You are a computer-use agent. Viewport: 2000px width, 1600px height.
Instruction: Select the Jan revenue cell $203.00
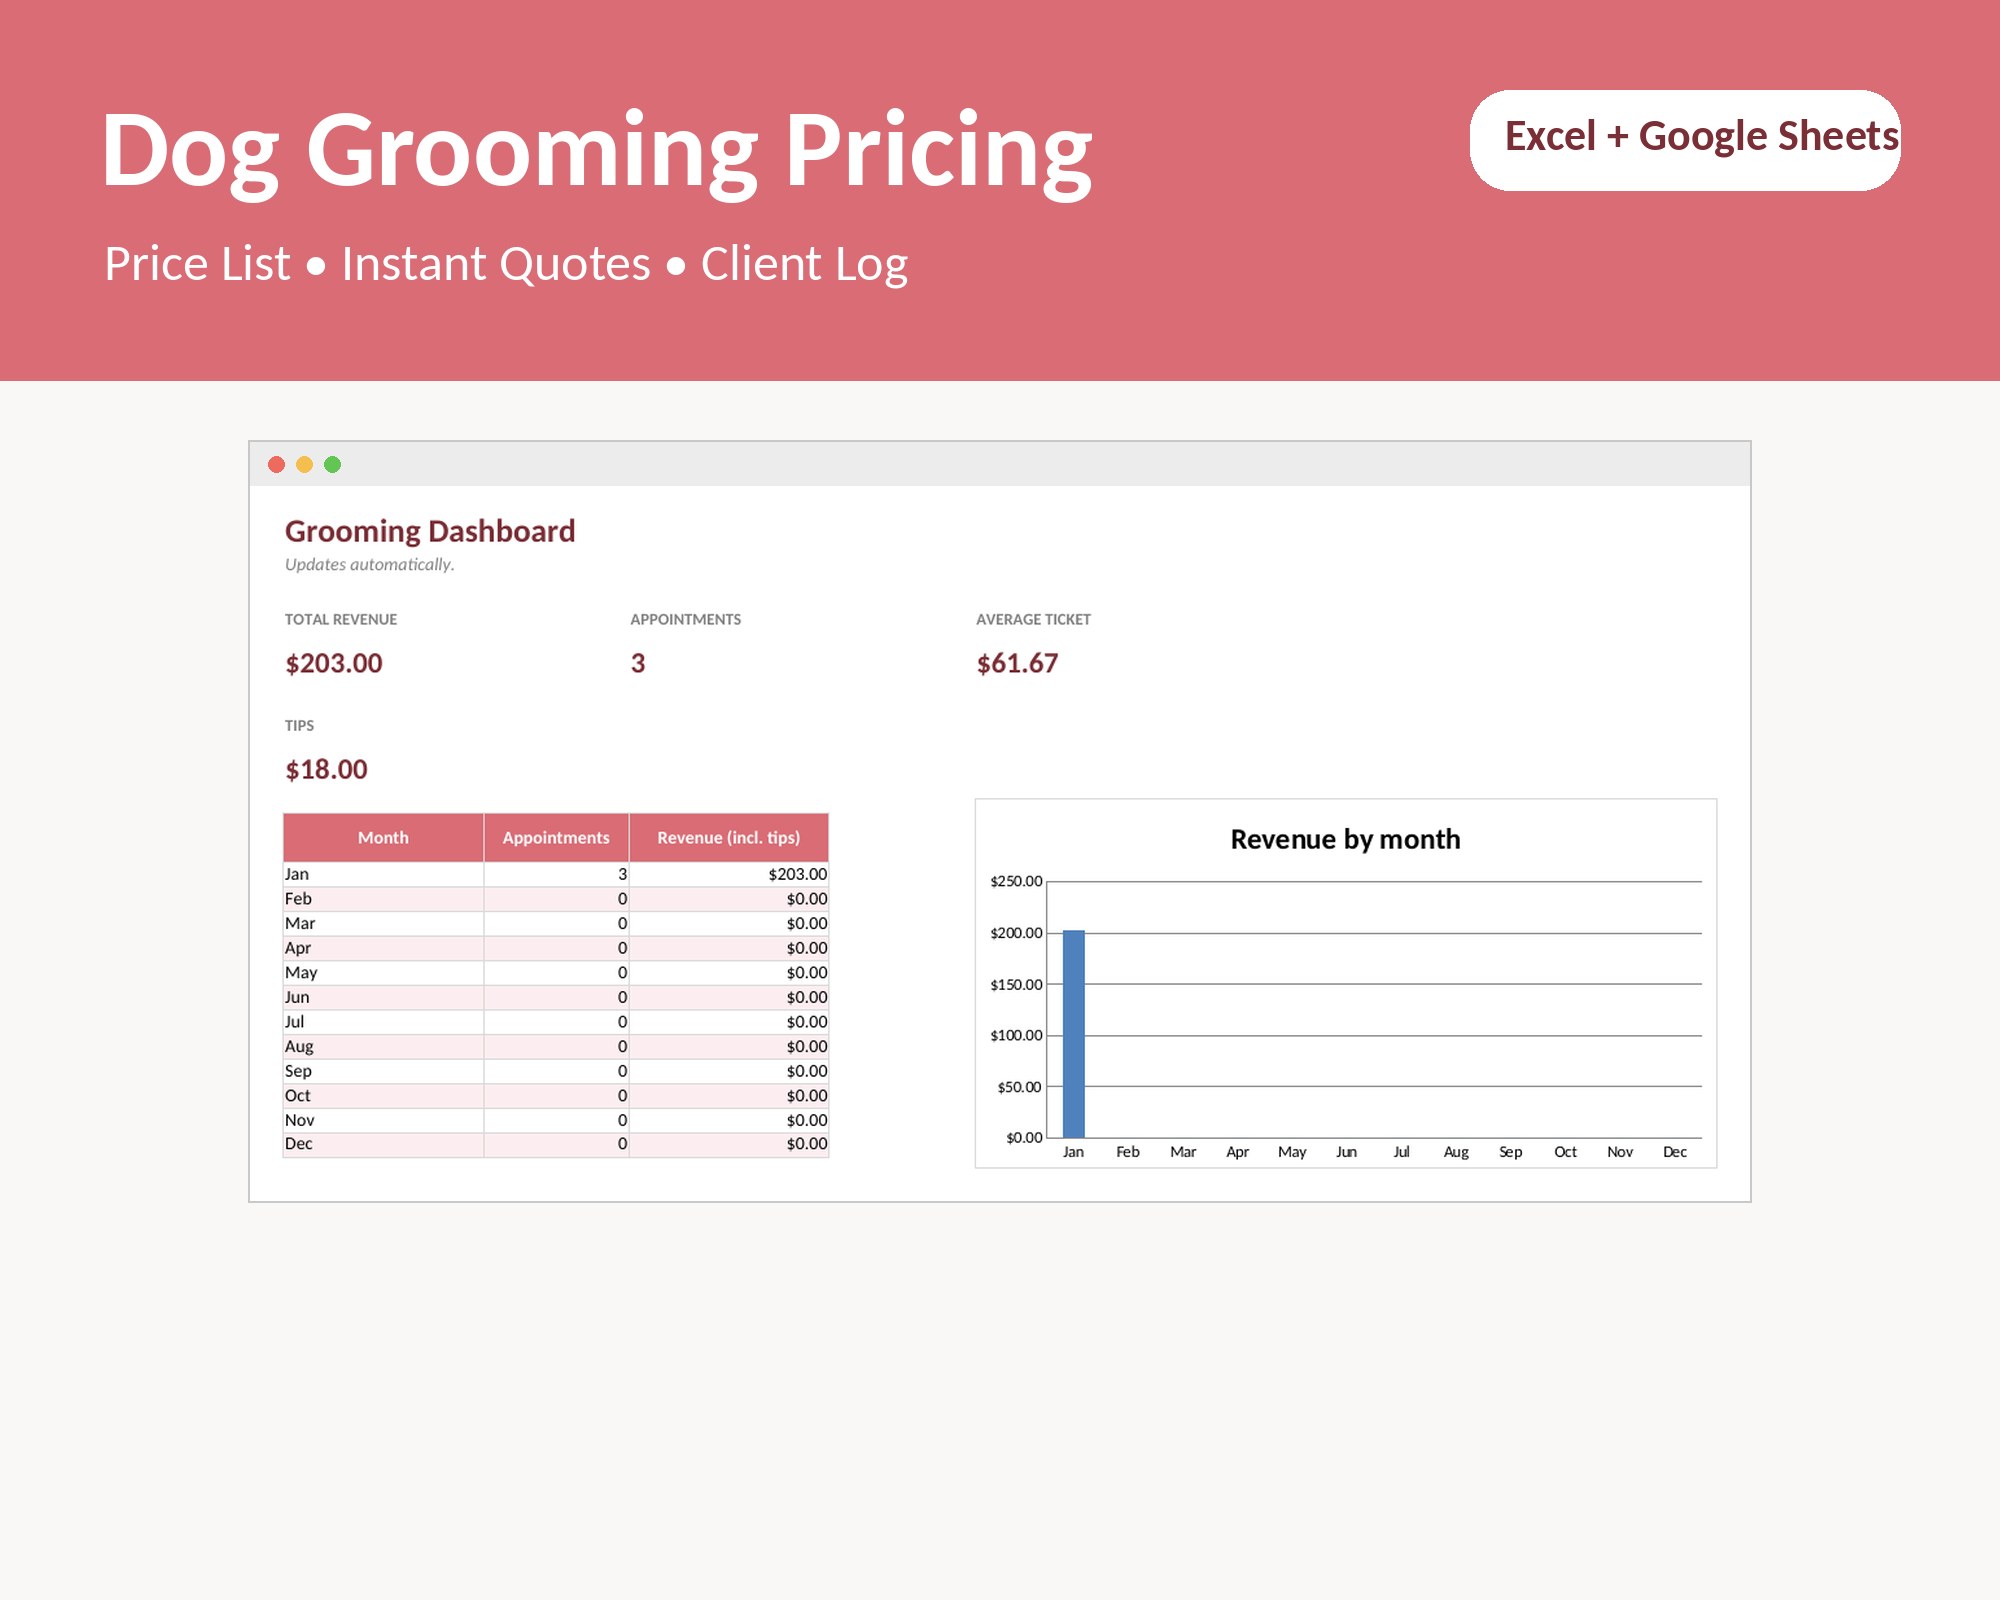click(729, 874)
